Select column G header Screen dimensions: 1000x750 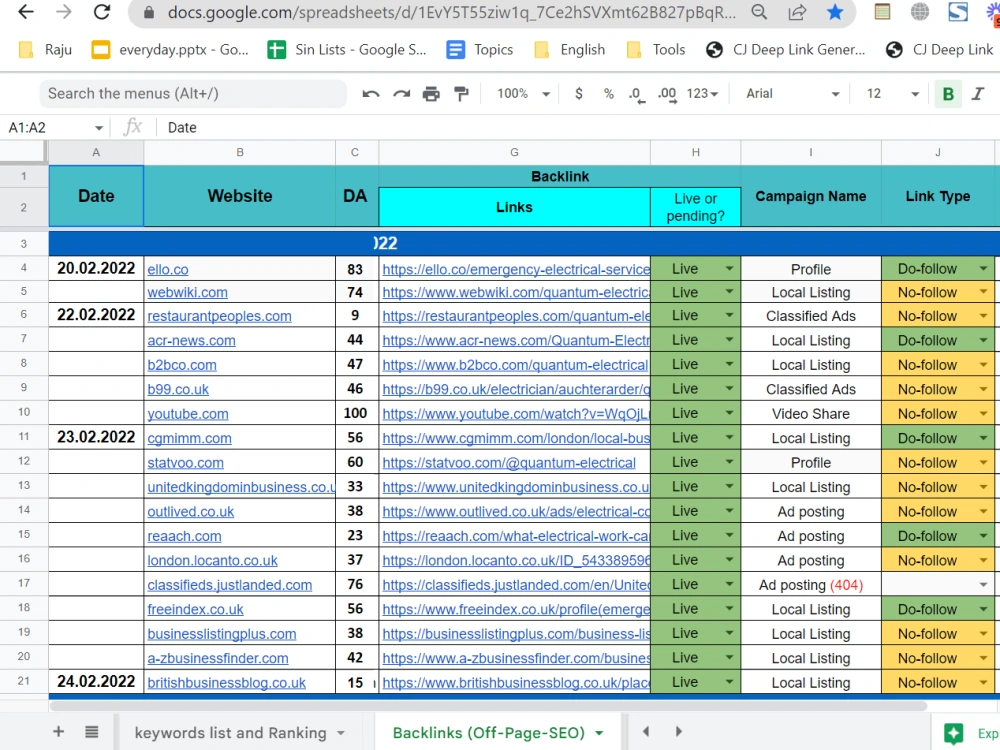(x=514, y=152)
